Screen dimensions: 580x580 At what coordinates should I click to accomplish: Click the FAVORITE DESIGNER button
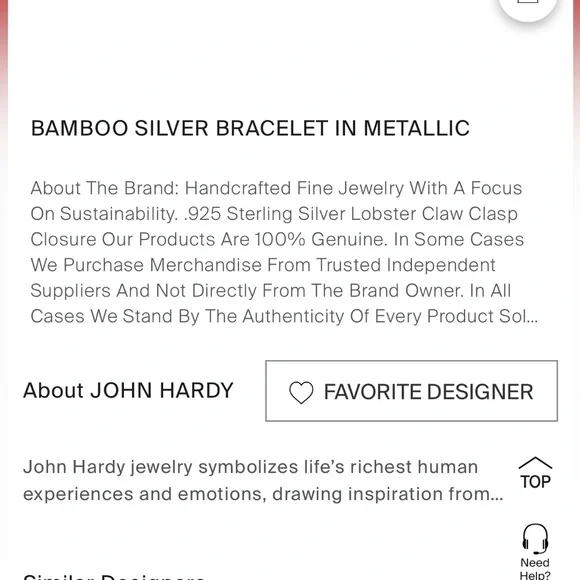pos(411,391)
